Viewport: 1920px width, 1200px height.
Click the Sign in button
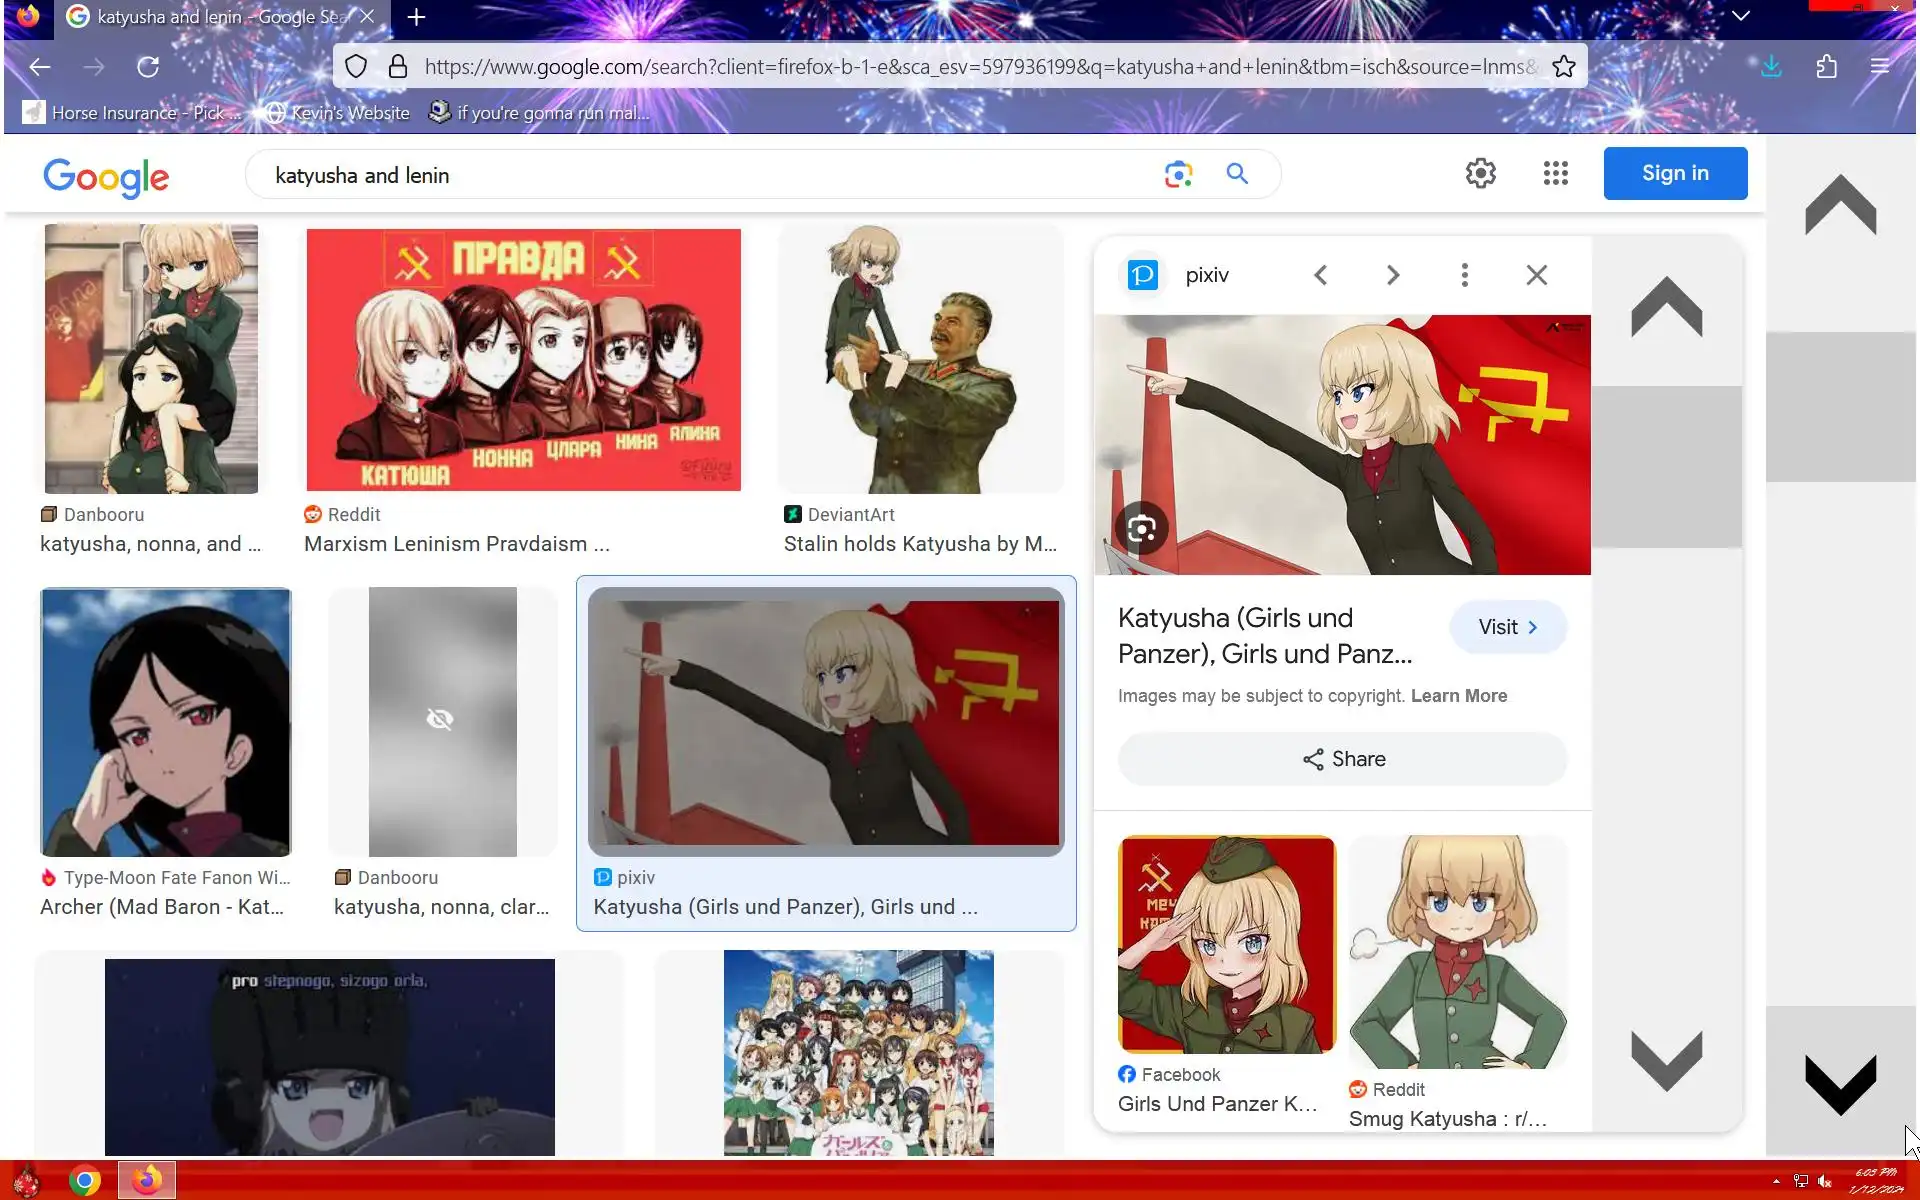[1675, 173]
